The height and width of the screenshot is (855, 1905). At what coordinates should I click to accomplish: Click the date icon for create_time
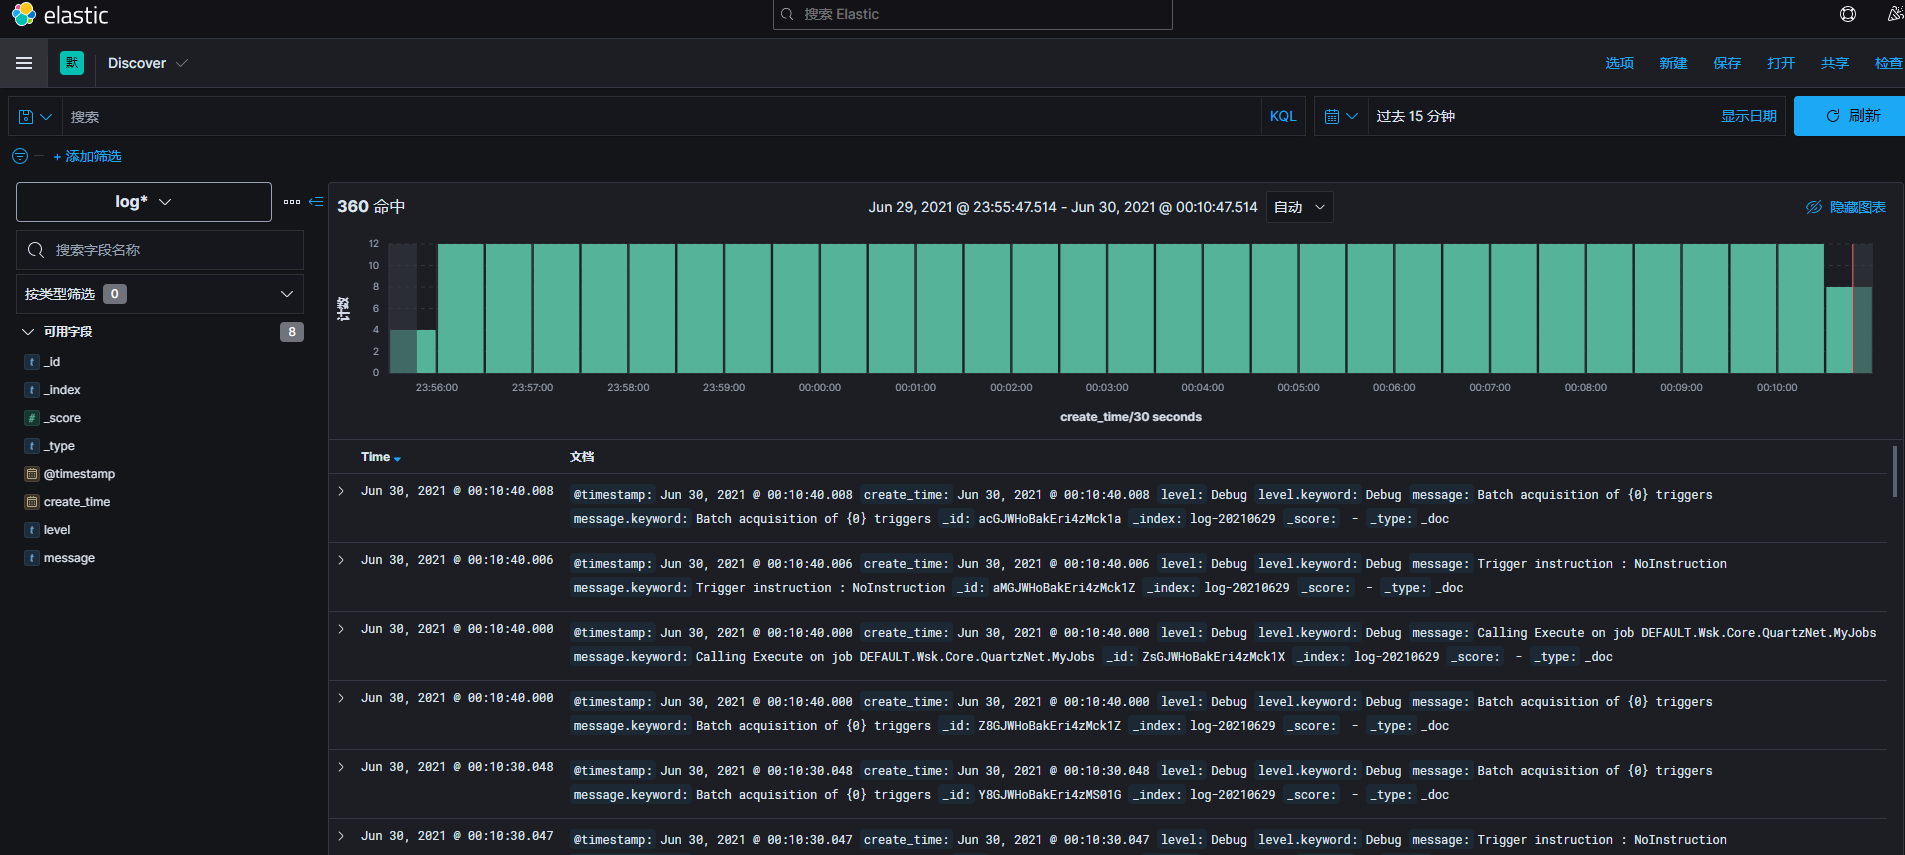[32, 502]
